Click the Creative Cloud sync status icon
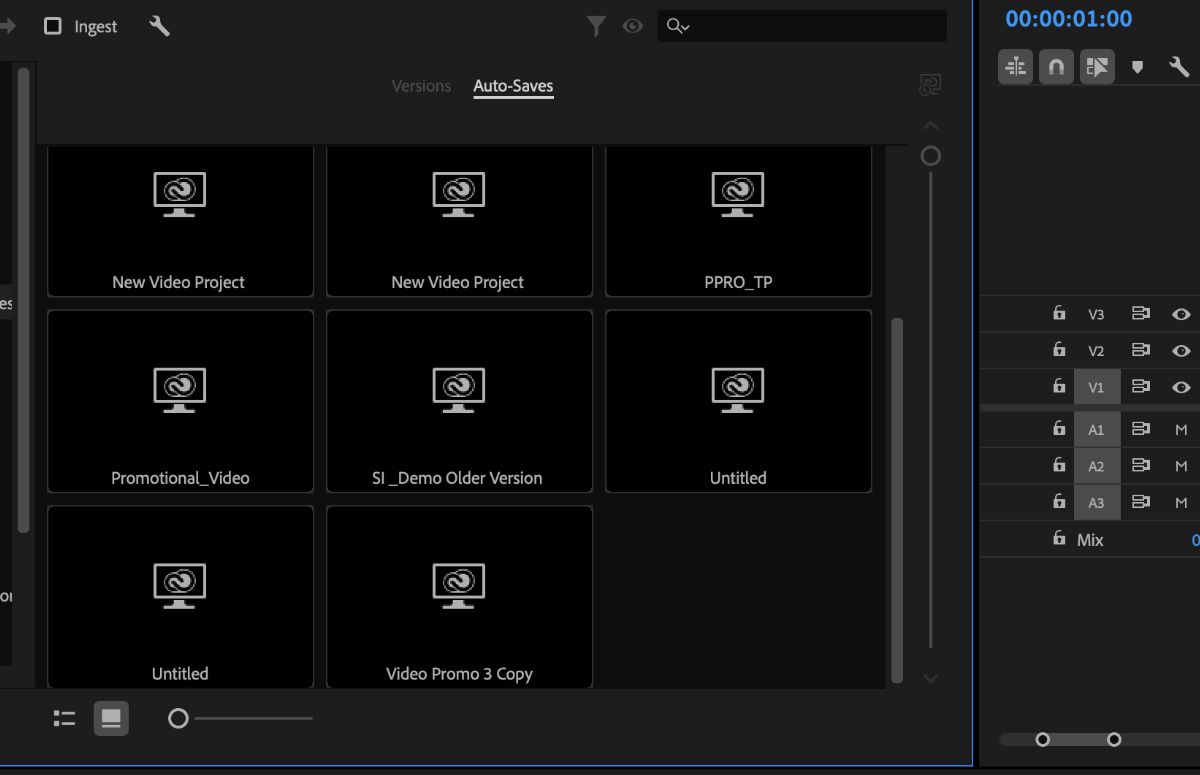This screenshot has width=1200, height=775. 930,85
